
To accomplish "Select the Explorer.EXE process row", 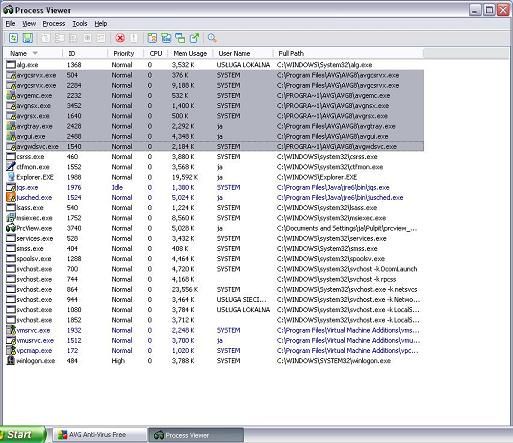I will [x=214, y=177].
